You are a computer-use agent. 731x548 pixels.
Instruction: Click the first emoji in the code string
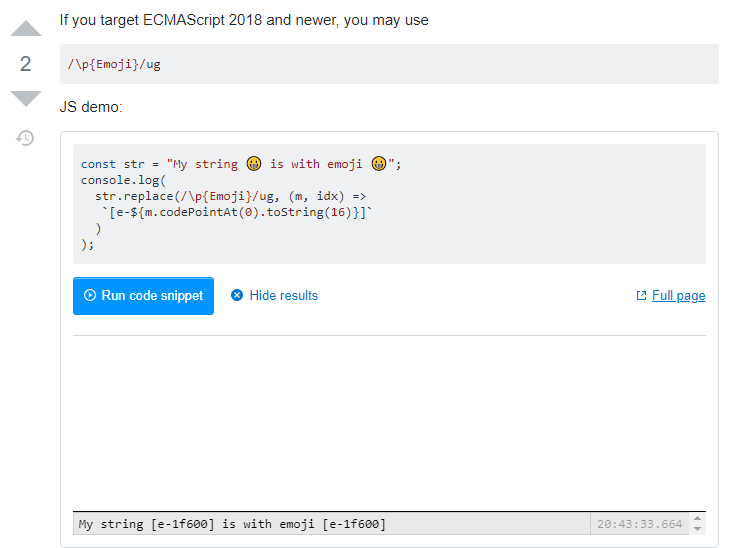click(x=254, y=164)
